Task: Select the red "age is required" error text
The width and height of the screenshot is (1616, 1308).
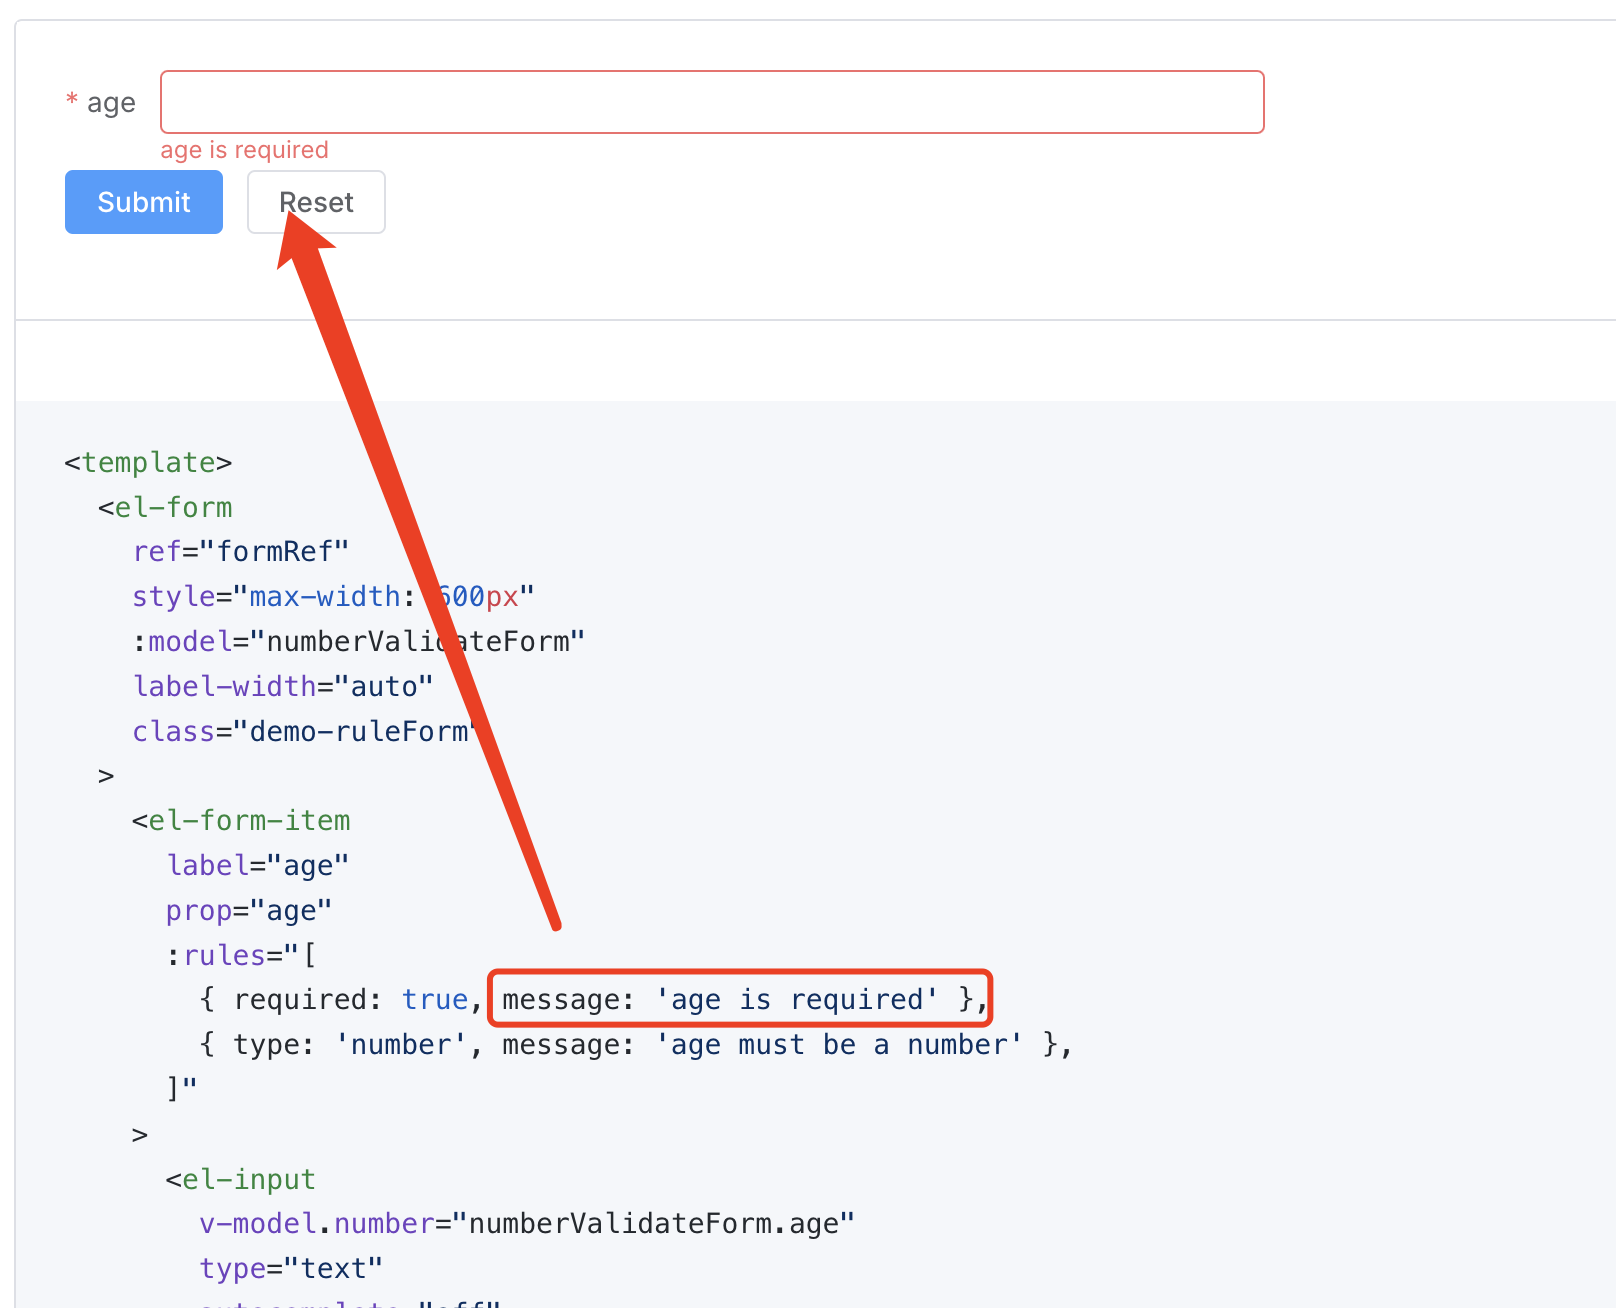Action: (244, 150)
